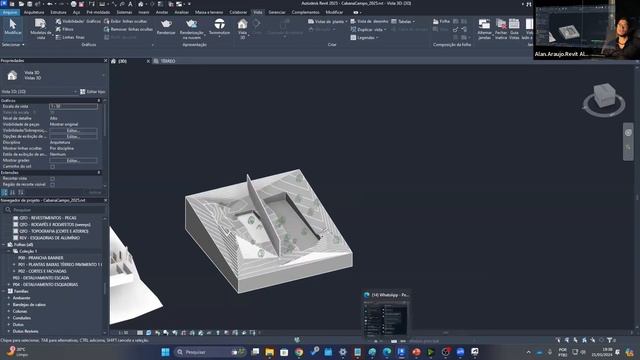The height and width of the screenshot is (360, 640).
Task: Click Editar tipo in Properties
Action: 93,91
